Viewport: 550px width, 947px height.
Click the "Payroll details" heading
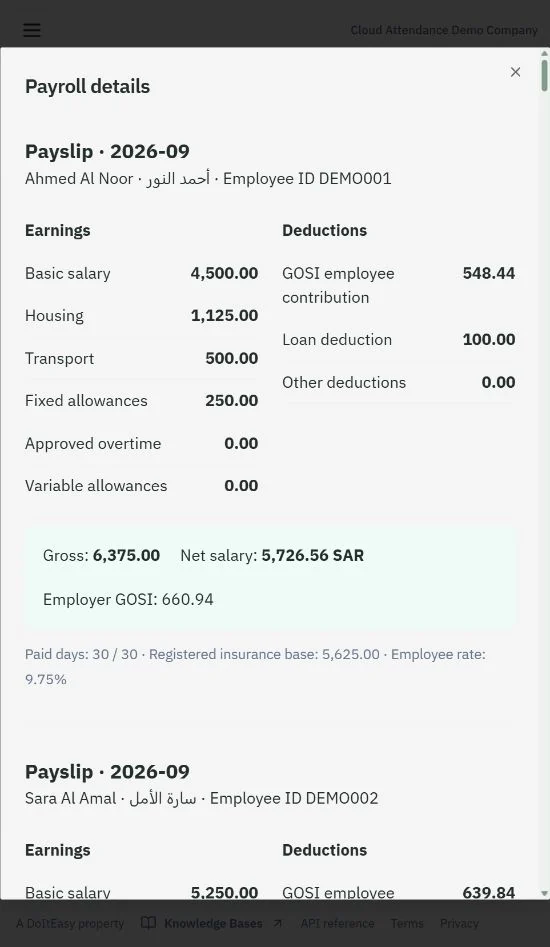[88, 86]
